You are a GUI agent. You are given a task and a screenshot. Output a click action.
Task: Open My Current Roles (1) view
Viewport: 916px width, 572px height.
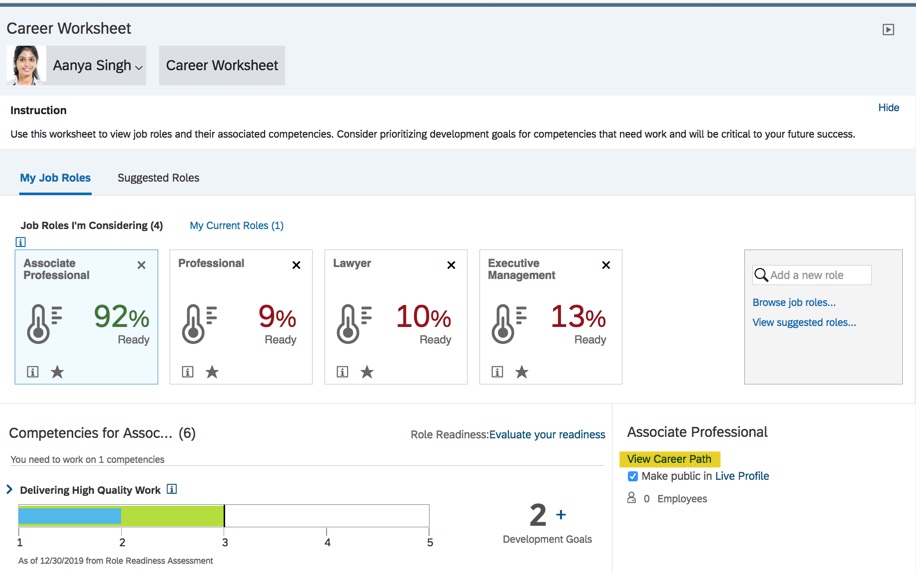[236, 226]
